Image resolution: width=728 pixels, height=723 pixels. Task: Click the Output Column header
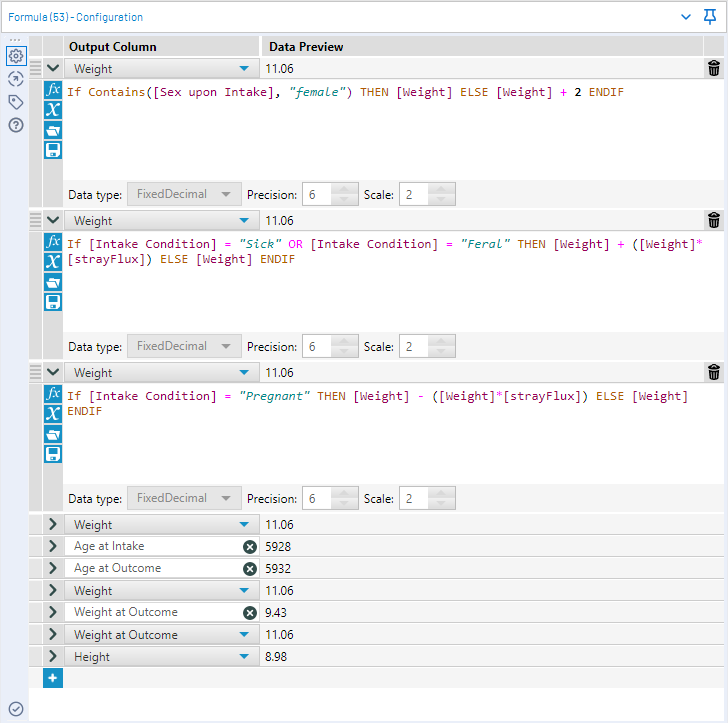coord(113,47)
